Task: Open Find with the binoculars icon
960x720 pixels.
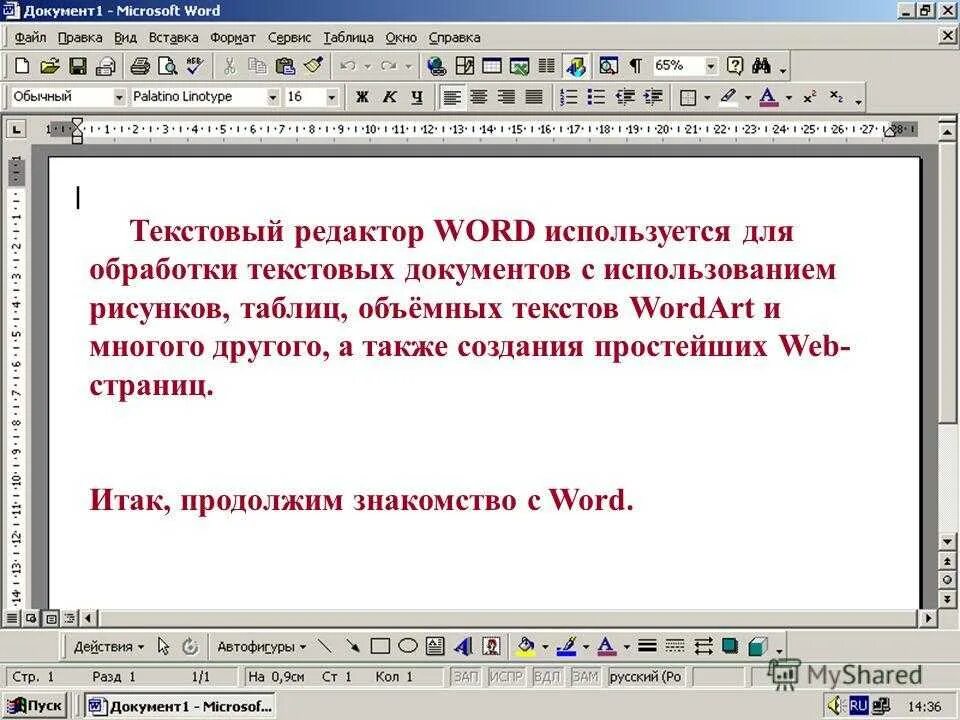Action: pos(762,66)
